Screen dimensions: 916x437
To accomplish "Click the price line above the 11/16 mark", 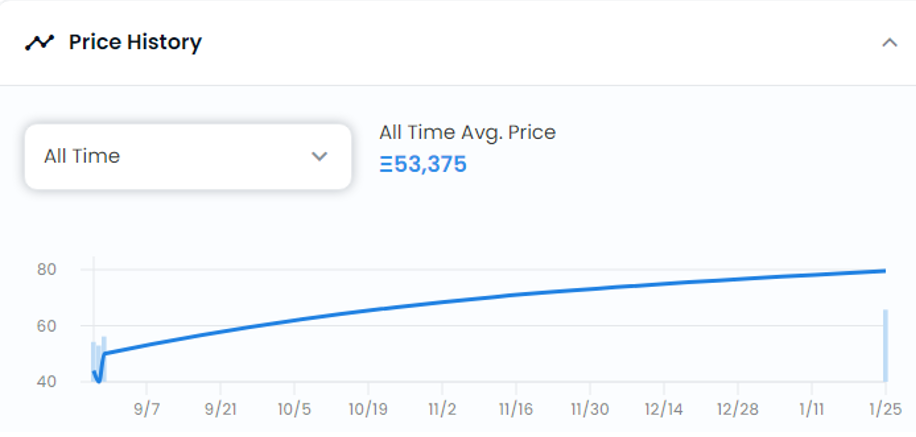I will [516, 294].
